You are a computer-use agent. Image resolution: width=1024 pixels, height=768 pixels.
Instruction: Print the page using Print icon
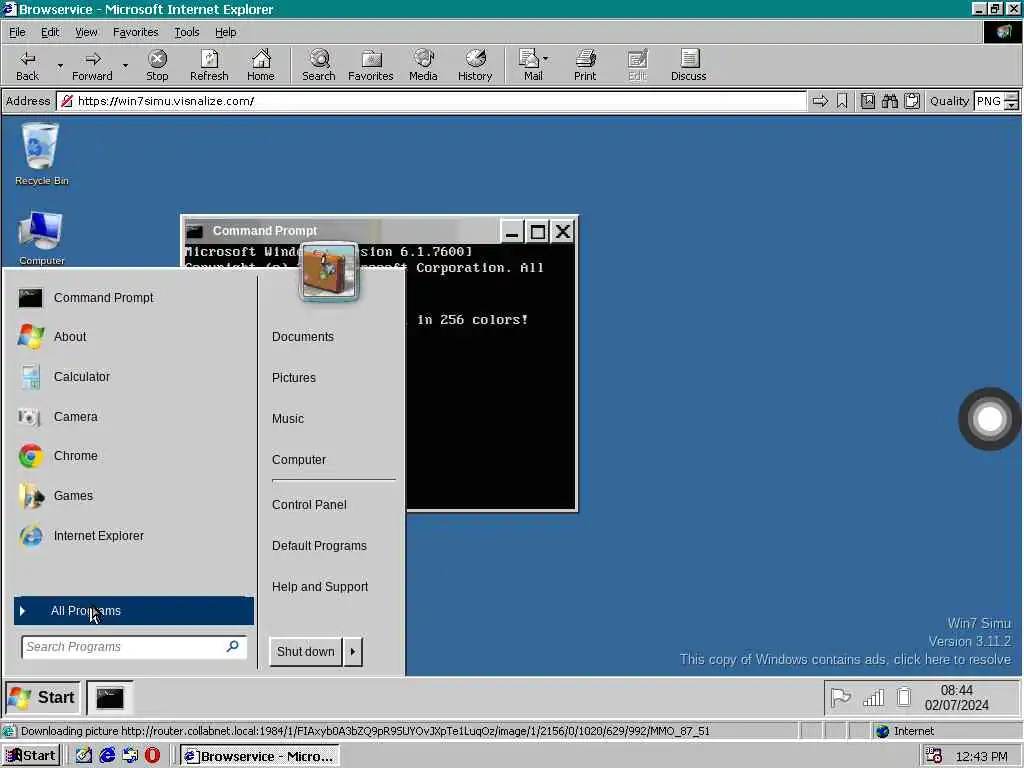(585, 65)
